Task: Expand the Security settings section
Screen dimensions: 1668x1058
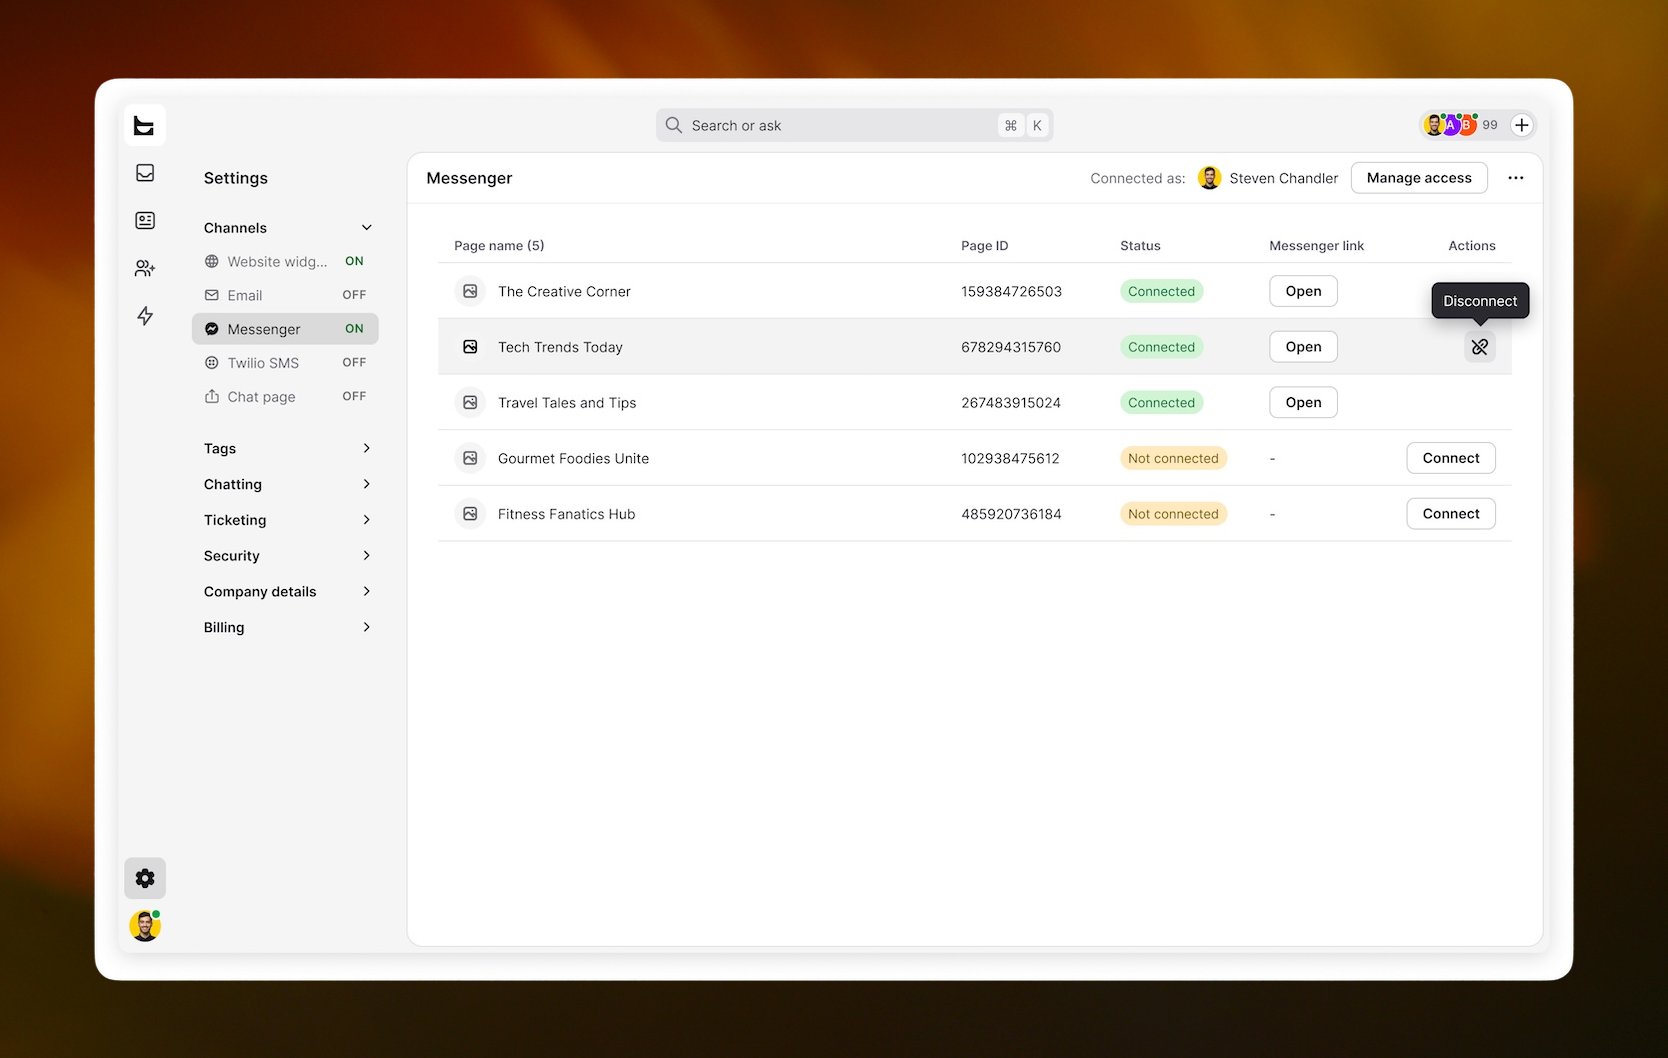Action: coord(286,556)
